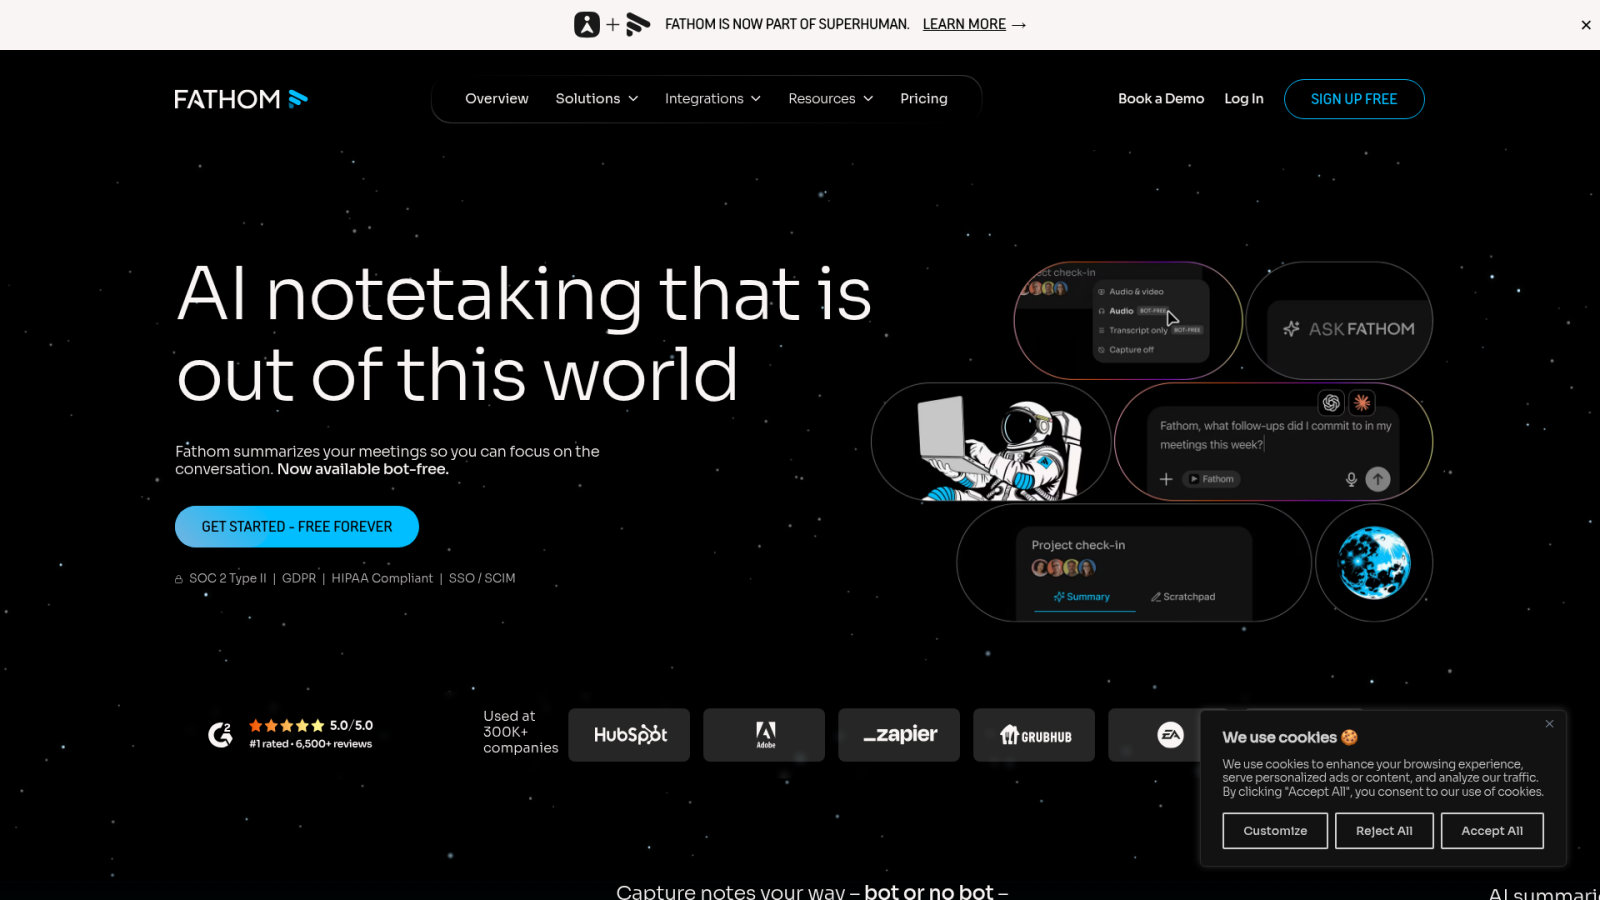Click the Adobe company logo
Screen dimensions: 1600x900
pos(764,735)
